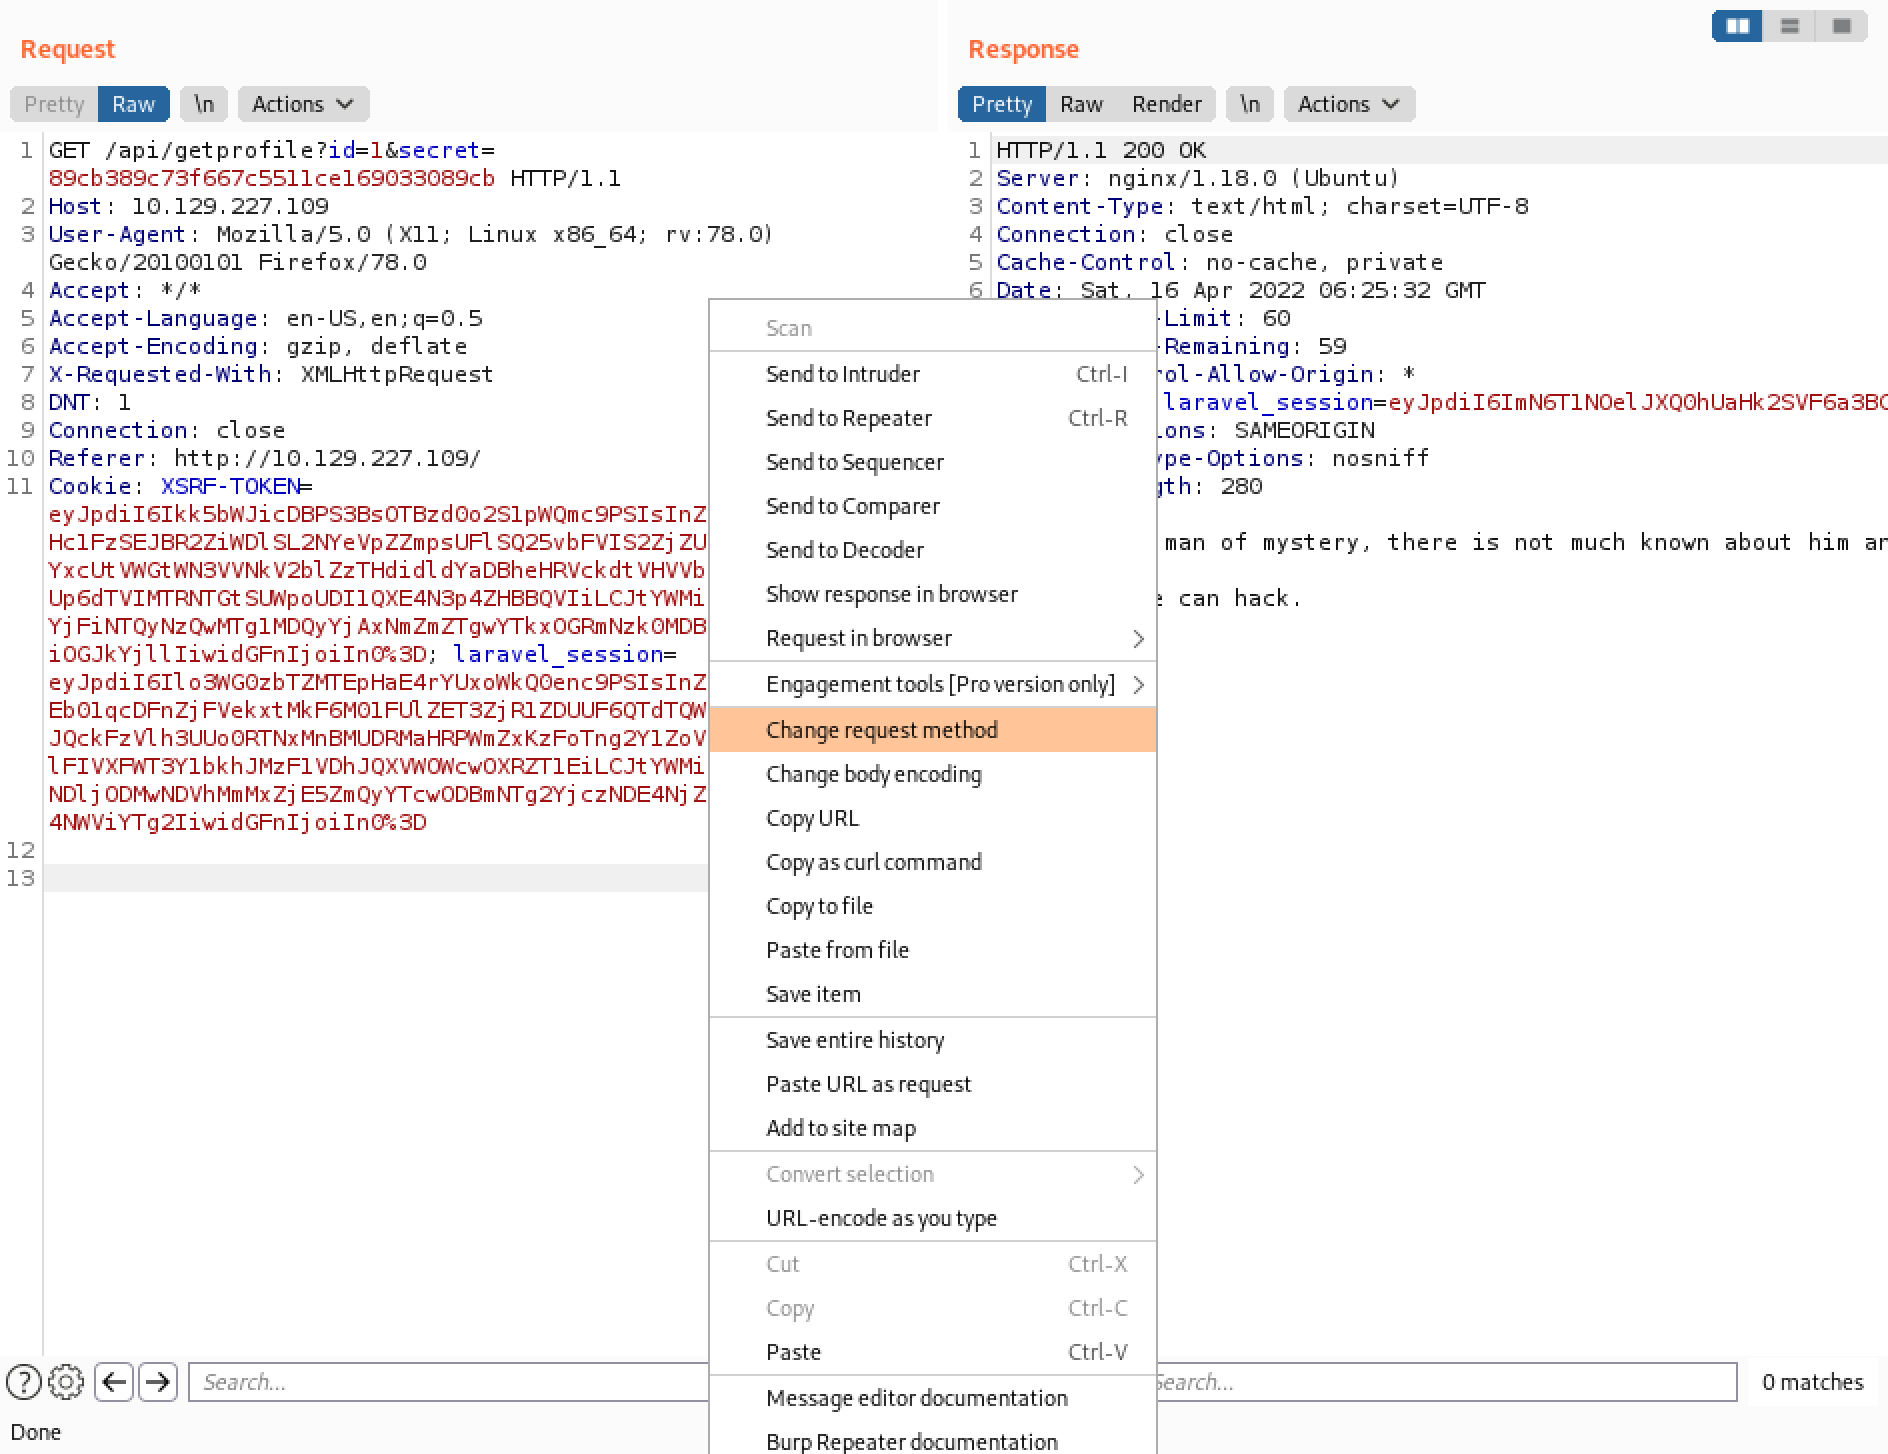
Task: Select Request Raw view
Action: click(x=134, y=104)
